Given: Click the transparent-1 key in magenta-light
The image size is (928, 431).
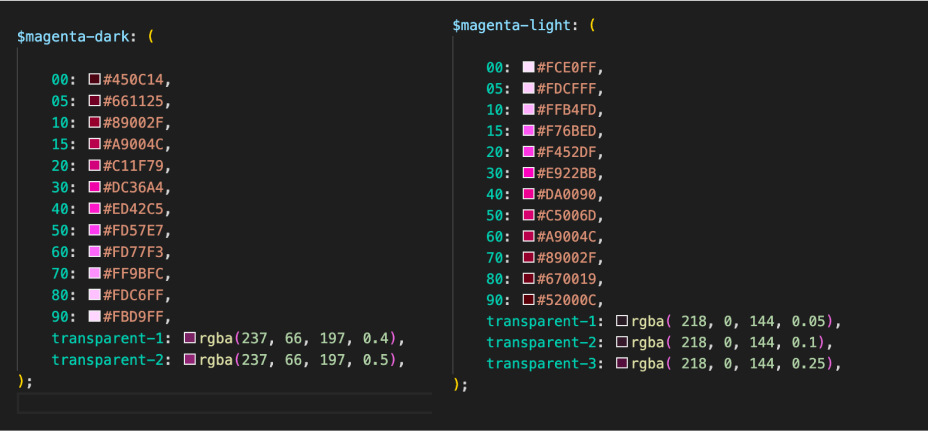Looking at the screenshot, I should click(542, 321).
